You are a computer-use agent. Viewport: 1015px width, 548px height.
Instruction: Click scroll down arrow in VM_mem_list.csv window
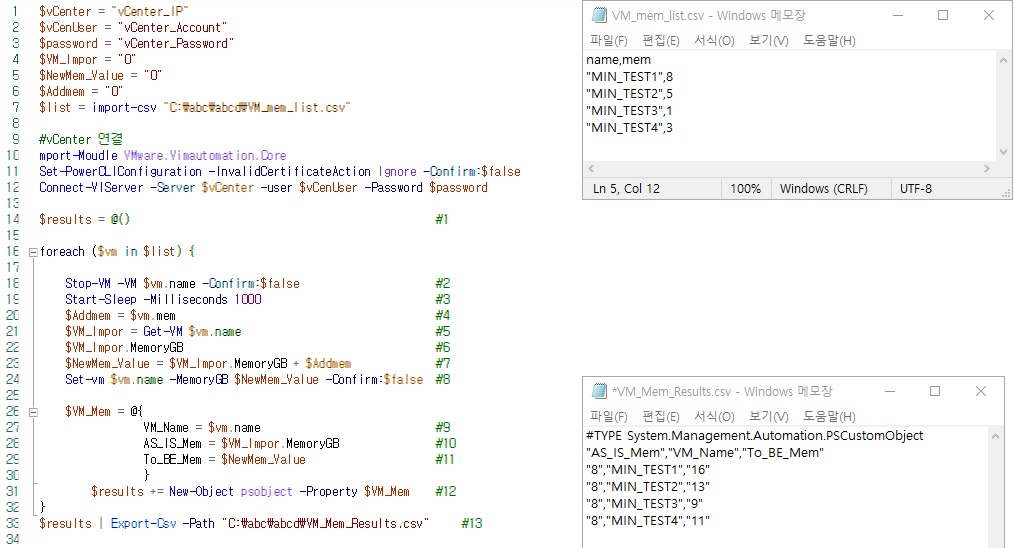tap(1003, 152)
